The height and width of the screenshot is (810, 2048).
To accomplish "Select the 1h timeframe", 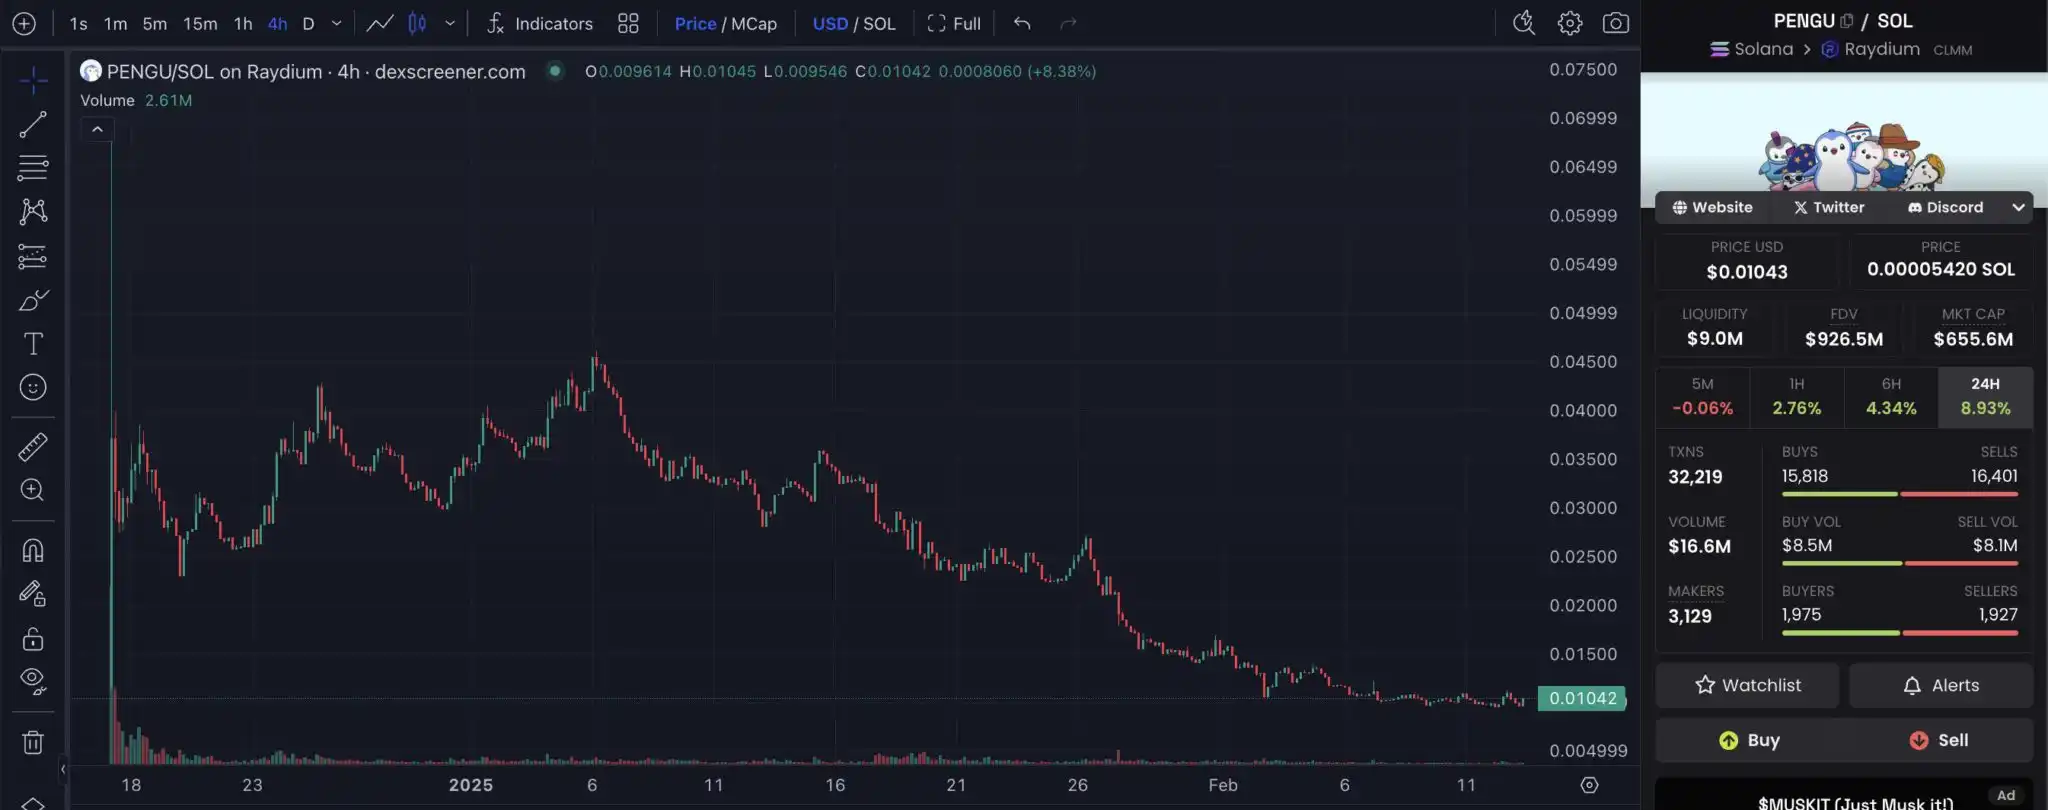I will [243, 23].
